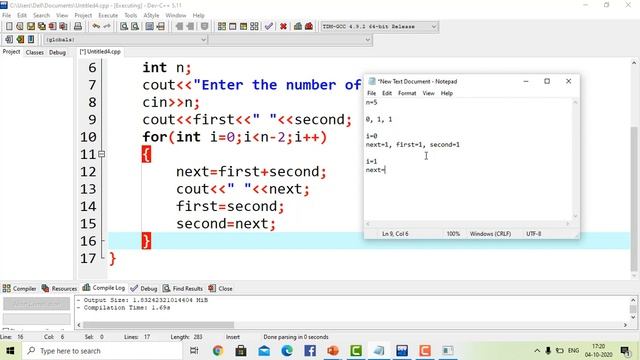
Task: Click the Debug checkmark toolbar icon
Action: (x=269, y=27)
